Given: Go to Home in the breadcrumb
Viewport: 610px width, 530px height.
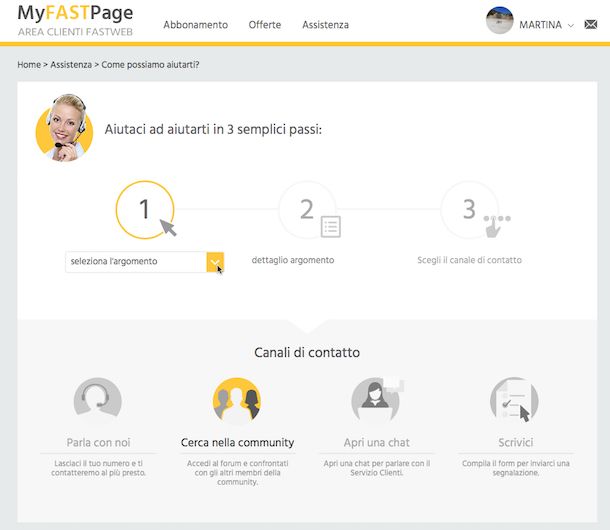Looking at the screenshot, I should 29,65.
